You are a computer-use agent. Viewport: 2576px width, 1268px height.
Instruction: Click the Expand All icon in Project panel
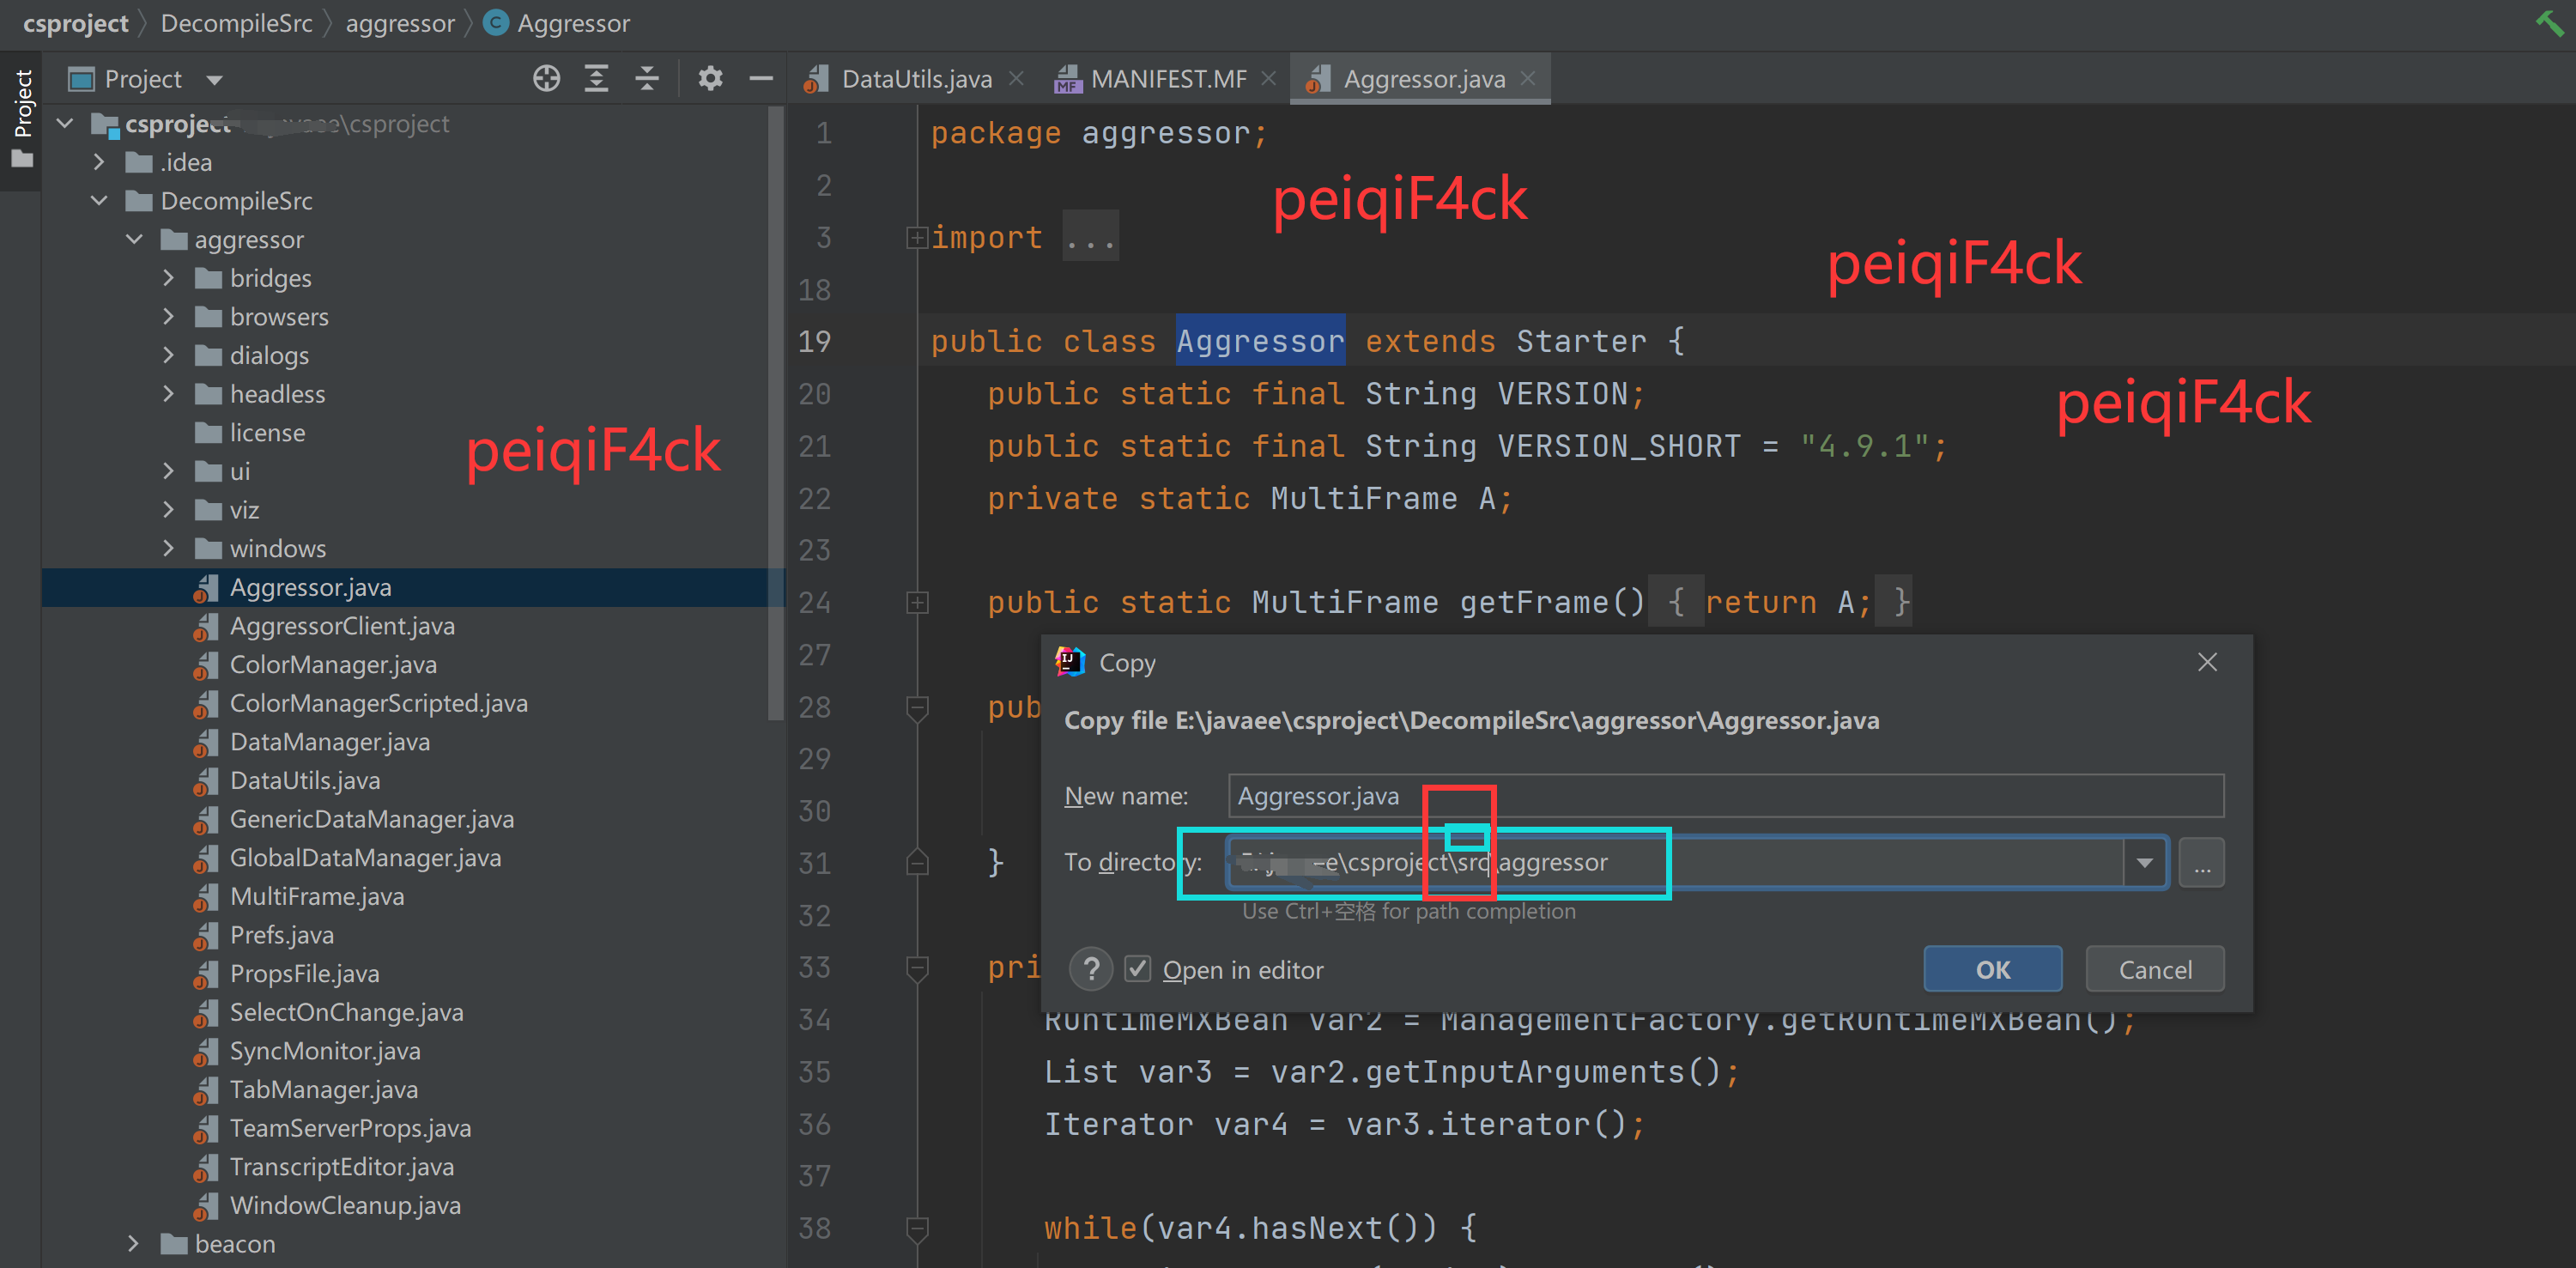tap(596, 78)
